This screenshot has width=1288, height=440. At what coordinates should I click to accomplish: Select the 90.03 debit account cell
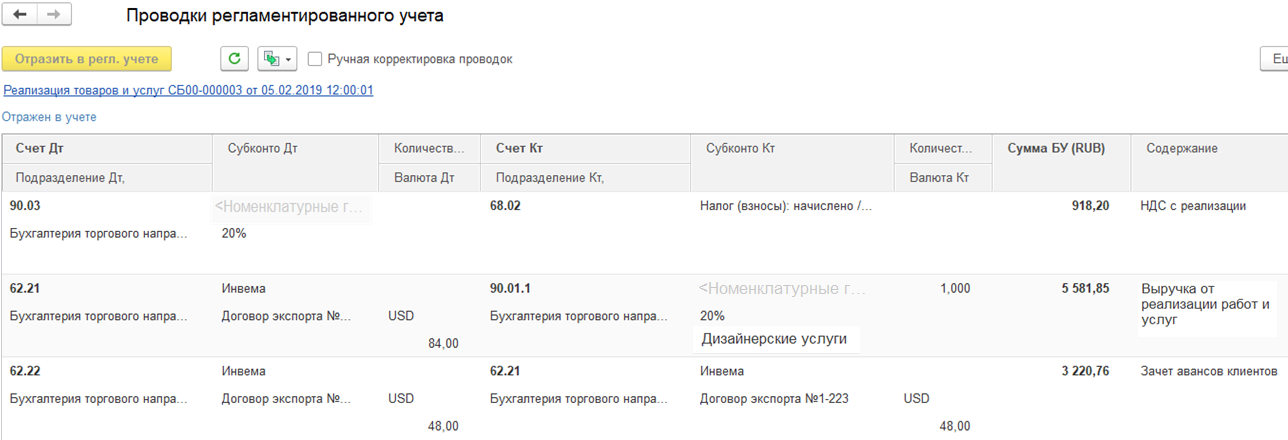coord(25,206)
